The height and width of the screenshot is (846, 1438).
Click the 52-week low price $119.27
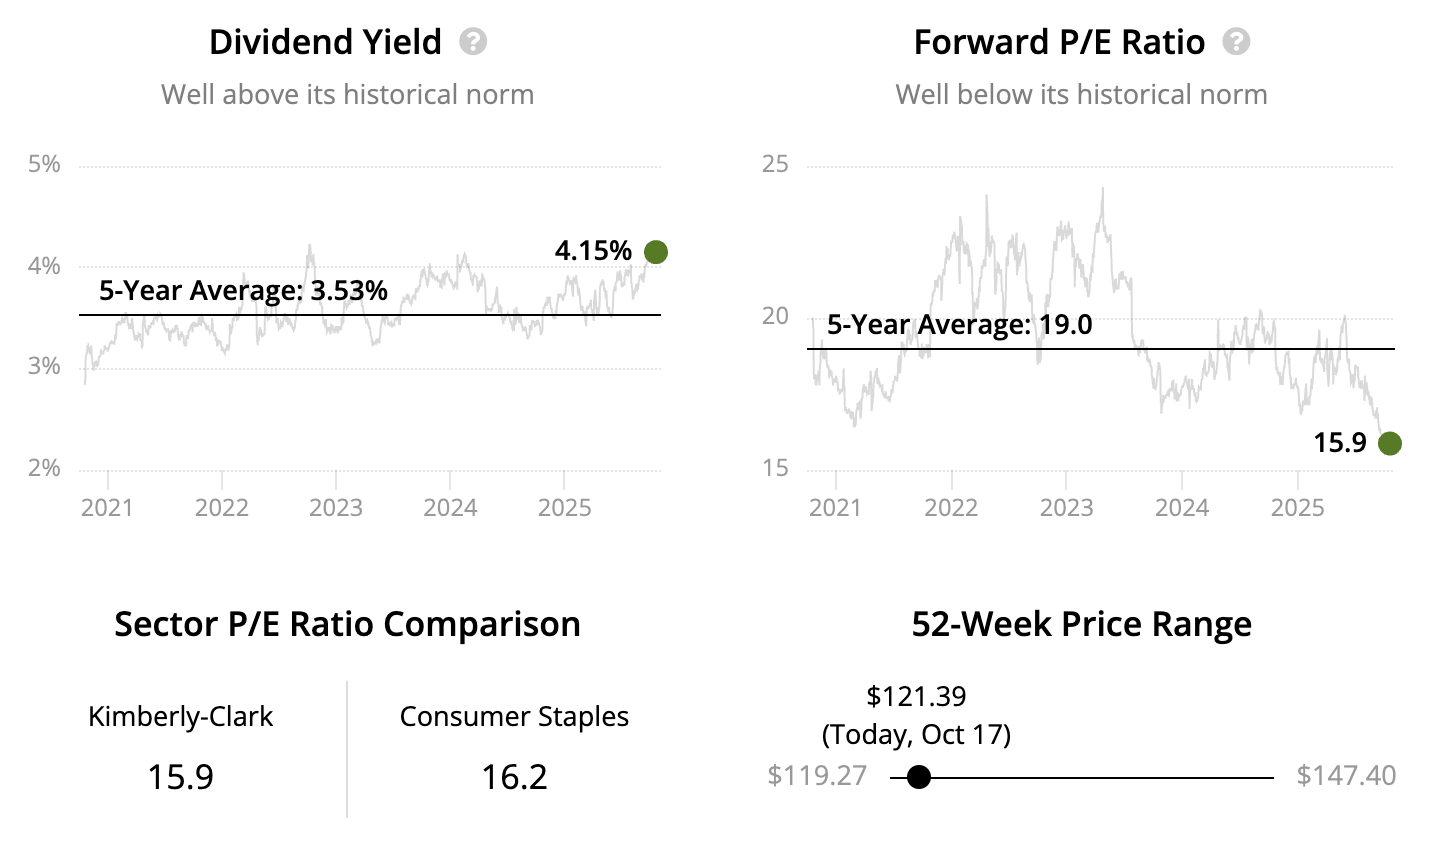pos(817,776)
